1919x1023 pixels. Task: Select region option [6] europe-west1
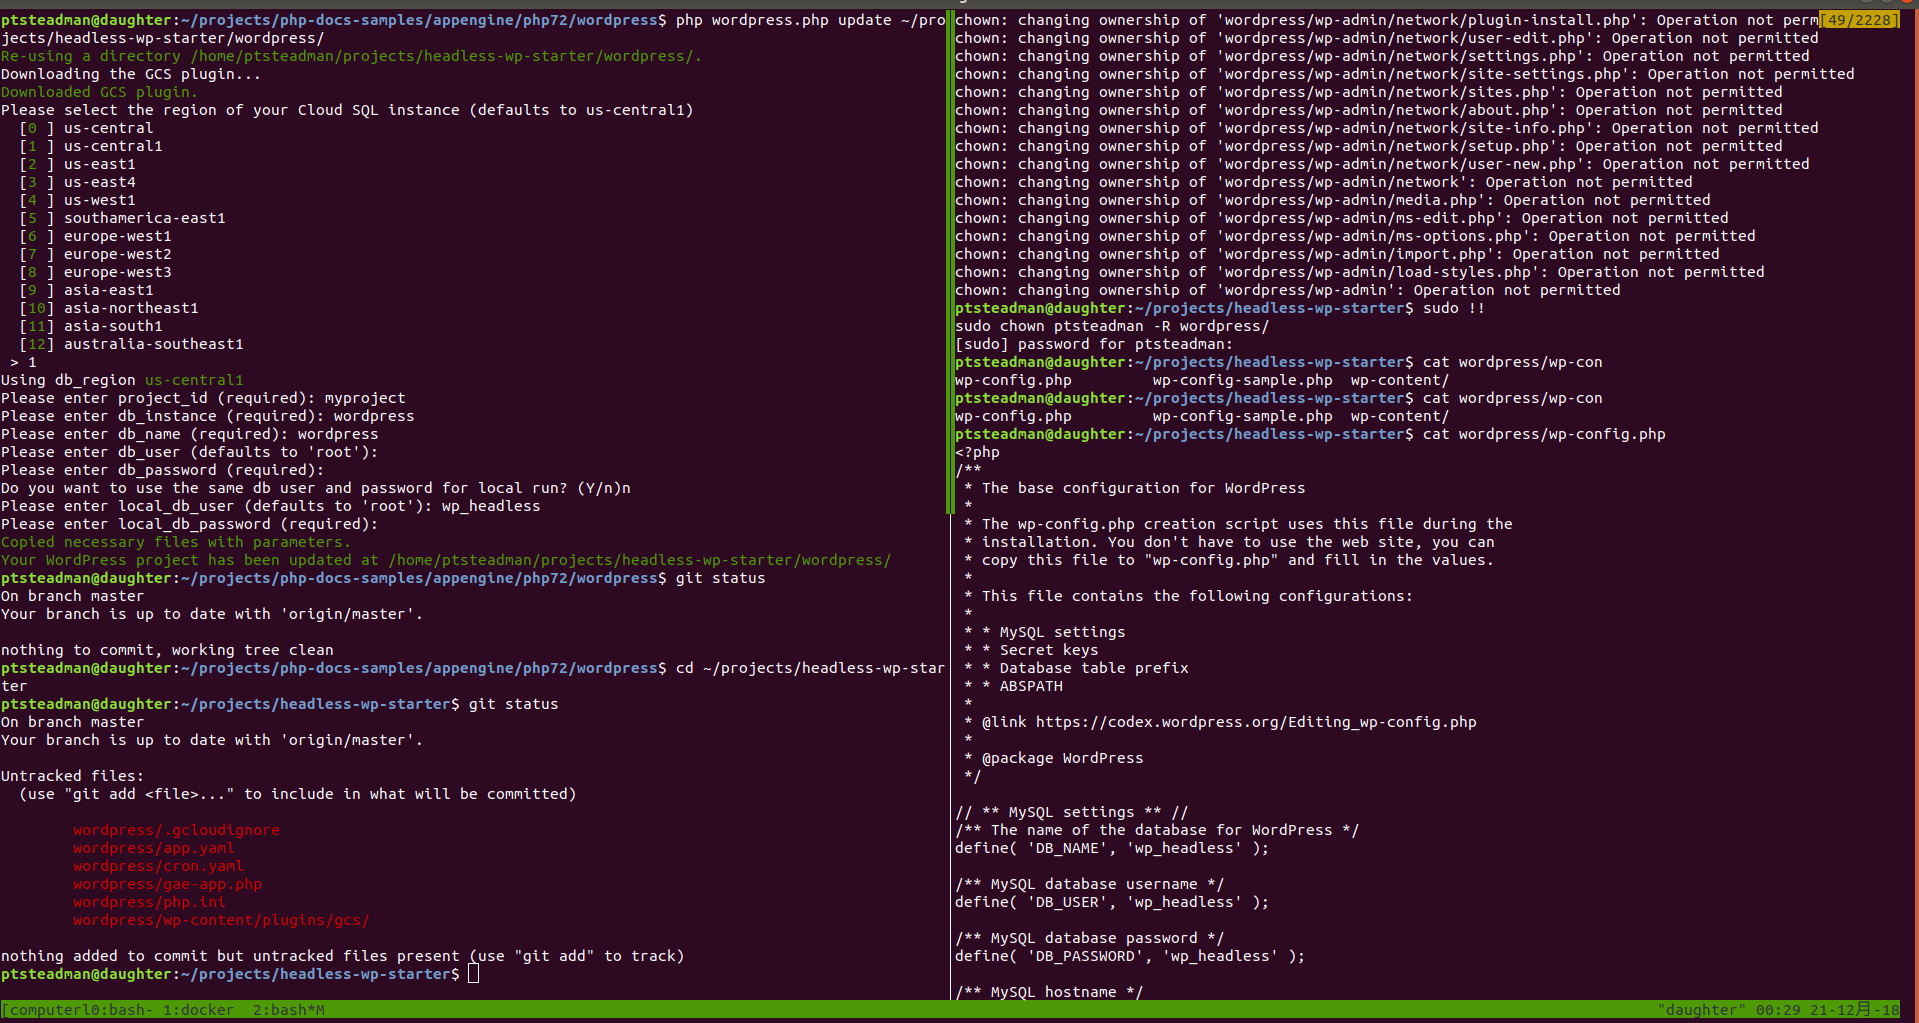point(96,236)
